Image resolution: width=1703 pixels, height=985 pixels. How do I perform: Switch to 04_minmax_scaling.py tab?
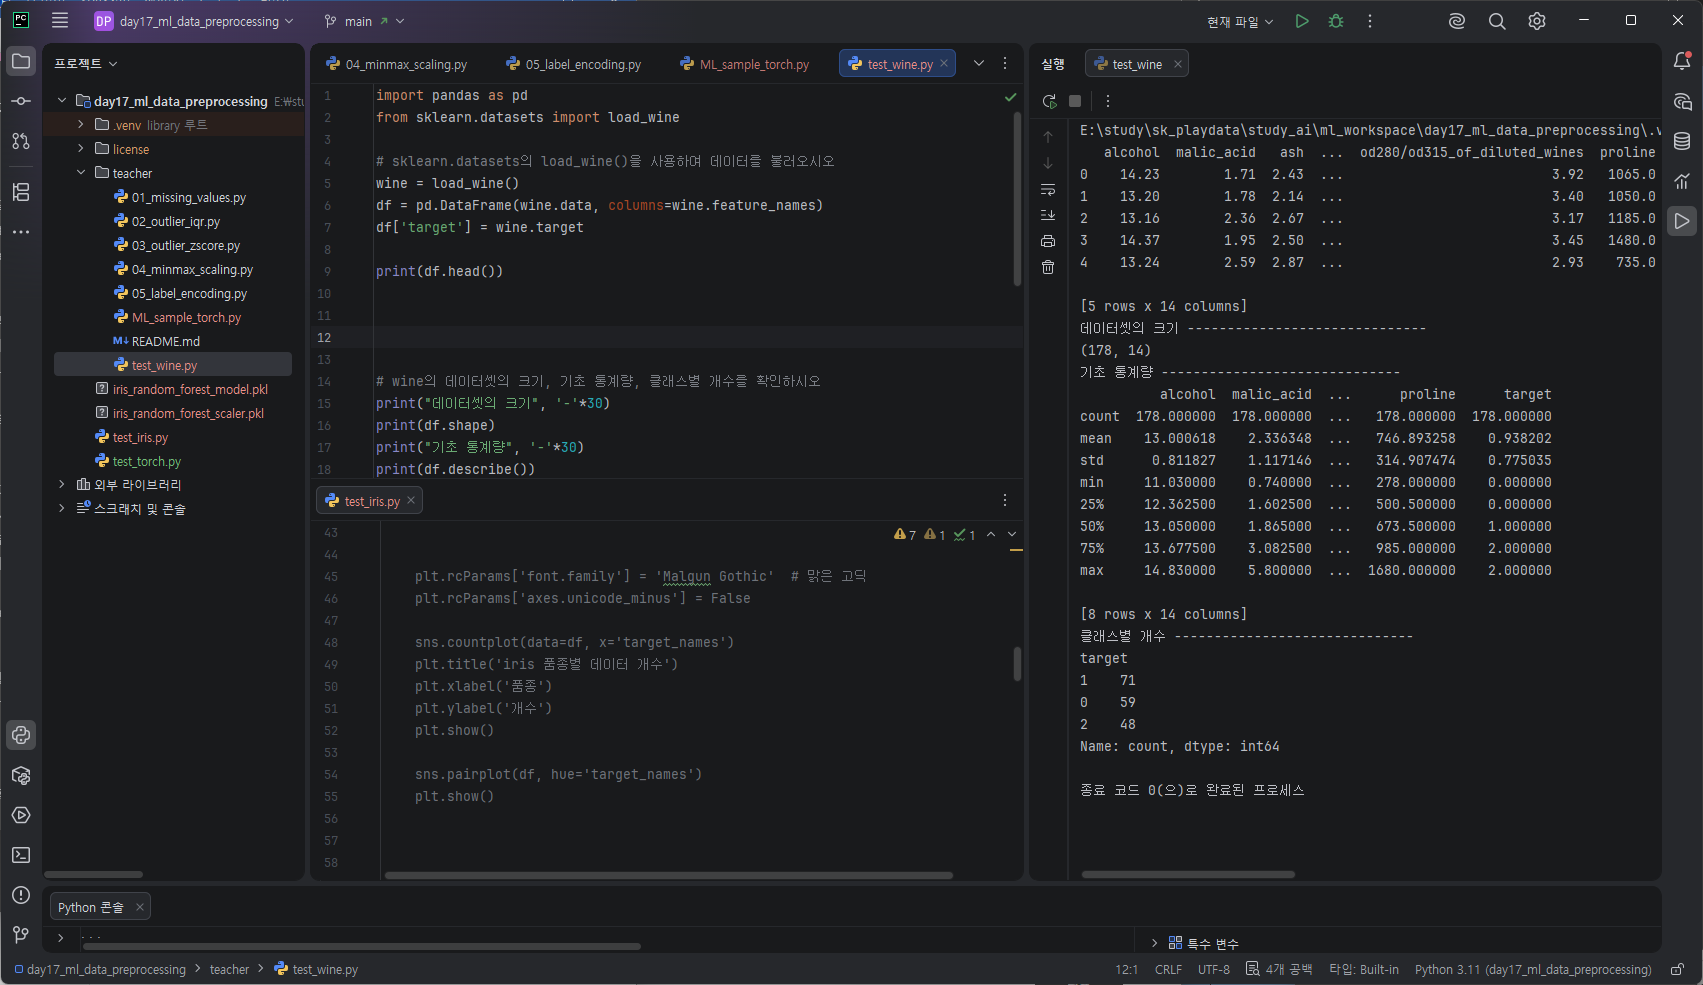click(x=396, y=64)
